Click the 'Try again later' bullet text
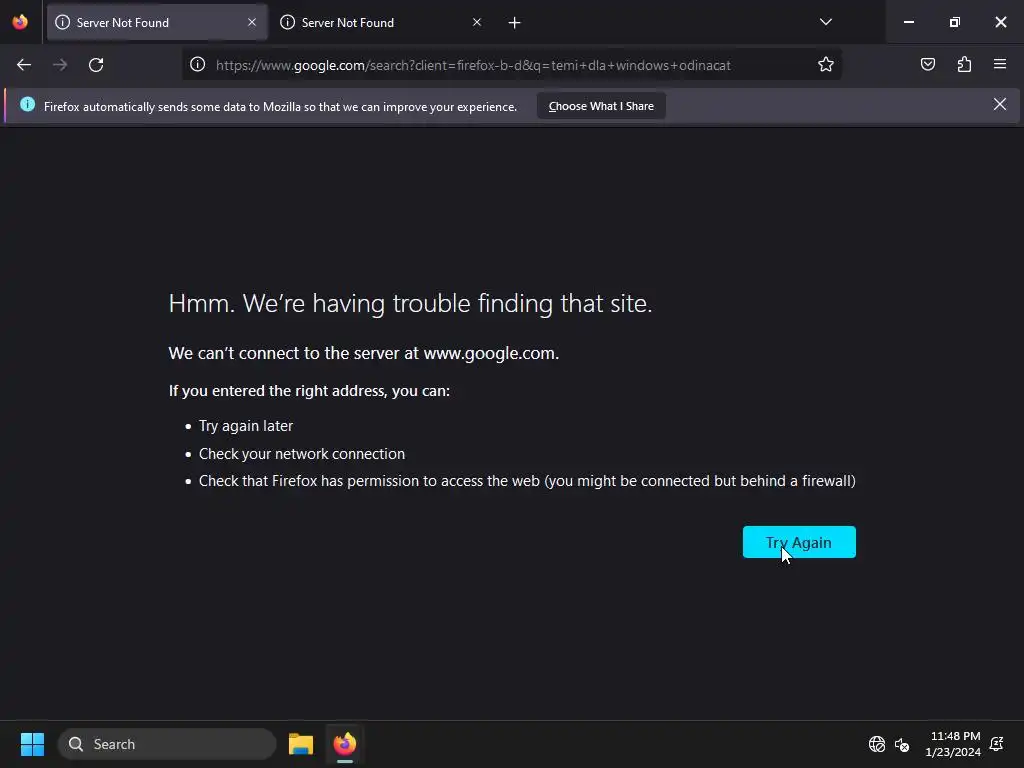The height and width of the screenshot is (768, 1024). coord(246,426)
